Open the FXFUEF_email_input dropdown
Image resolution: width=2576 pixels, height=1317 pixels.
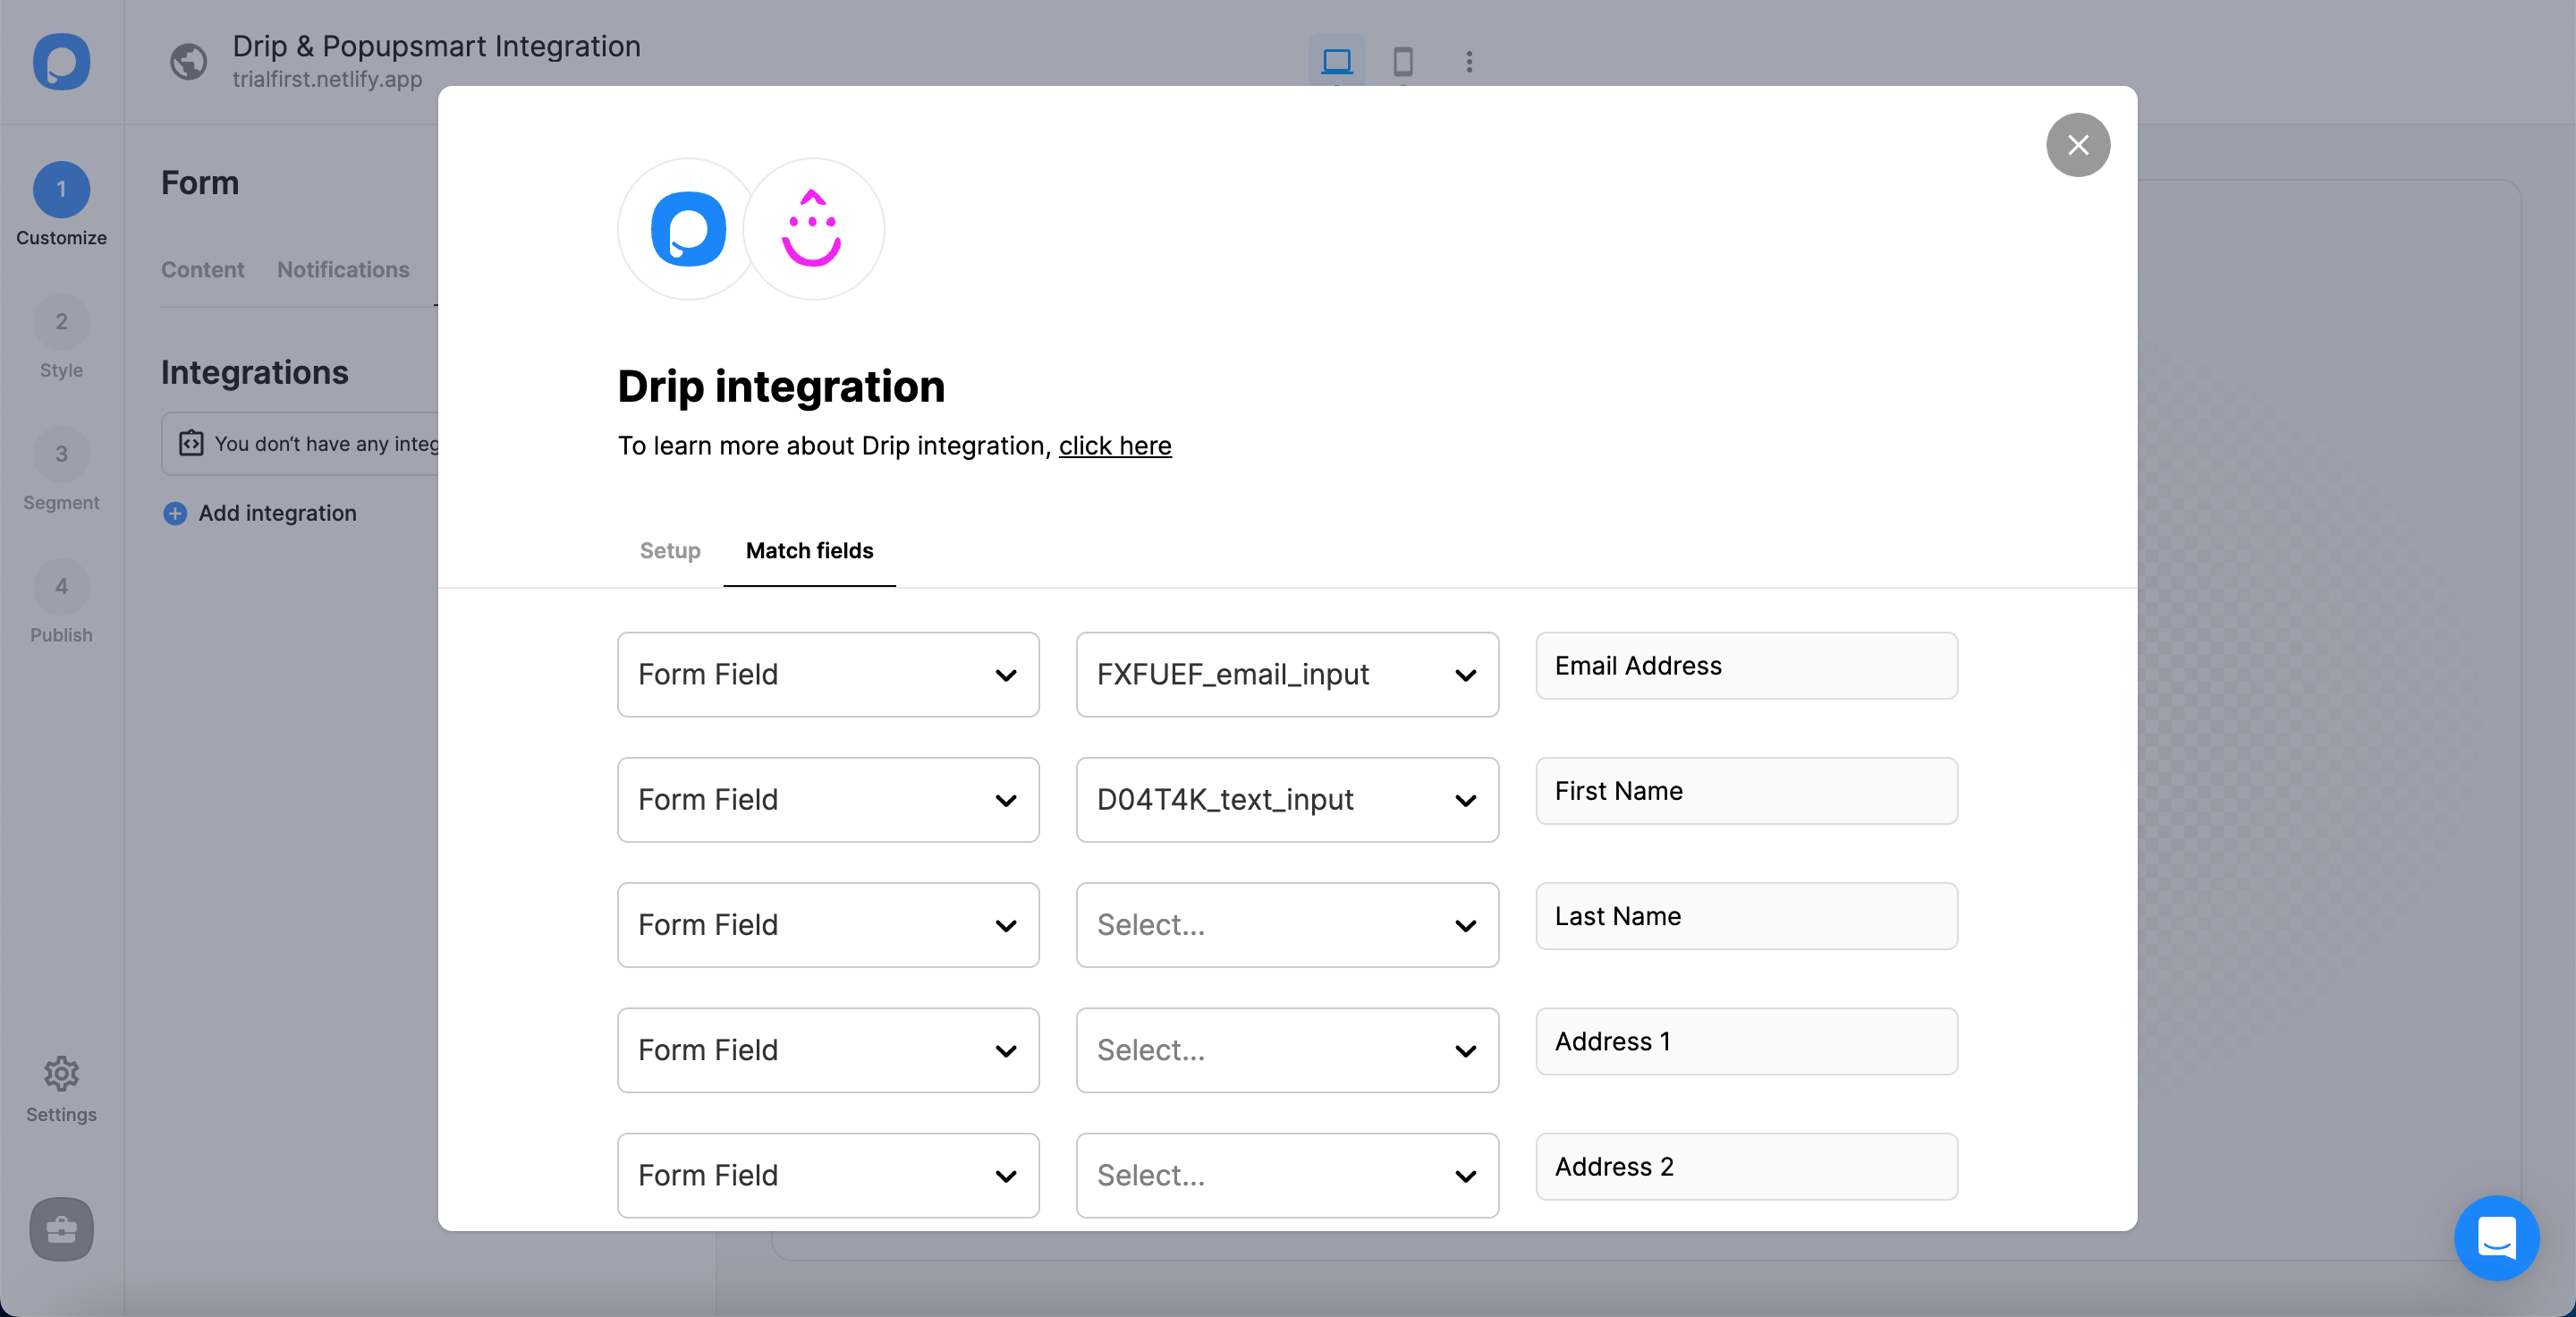(1287, 675)
